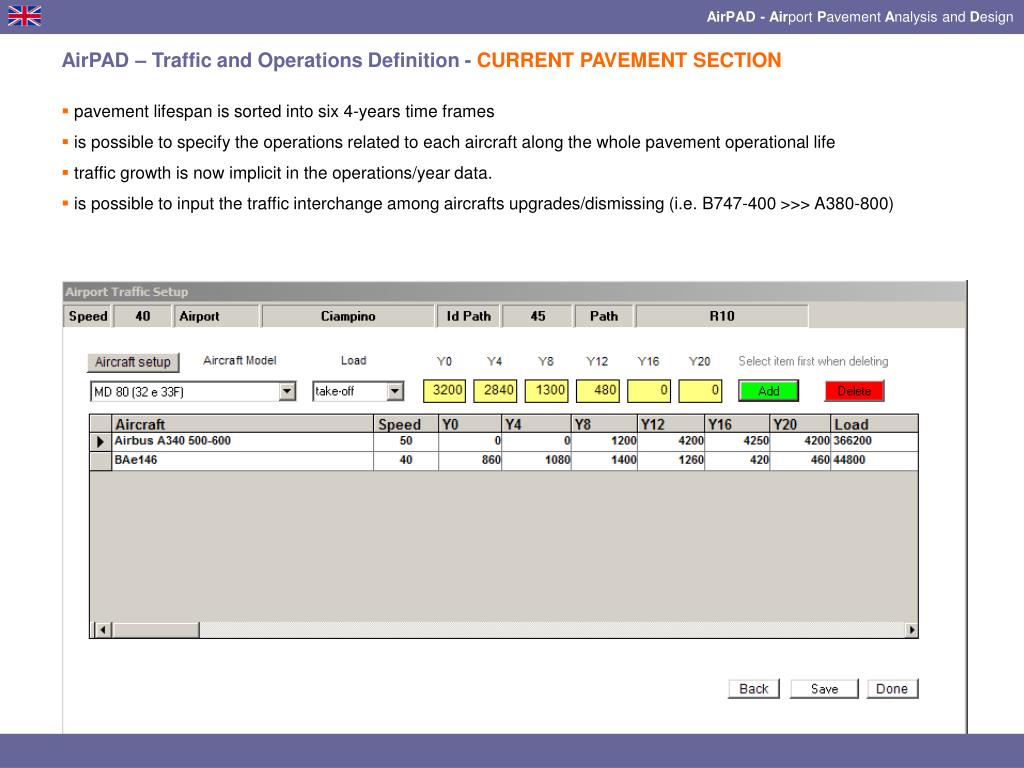The height and width of the screenshot is (768, 1024).
Task: Click the Airbus Y16 value 4250
Action: pyautogui.click(x=756, y=441)
